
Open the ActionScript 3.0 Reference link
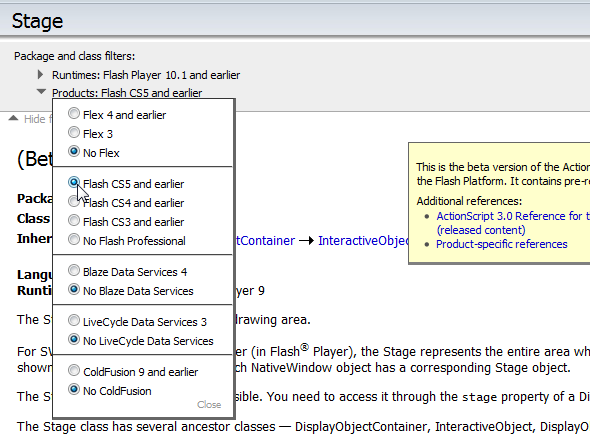pos(513,223)
